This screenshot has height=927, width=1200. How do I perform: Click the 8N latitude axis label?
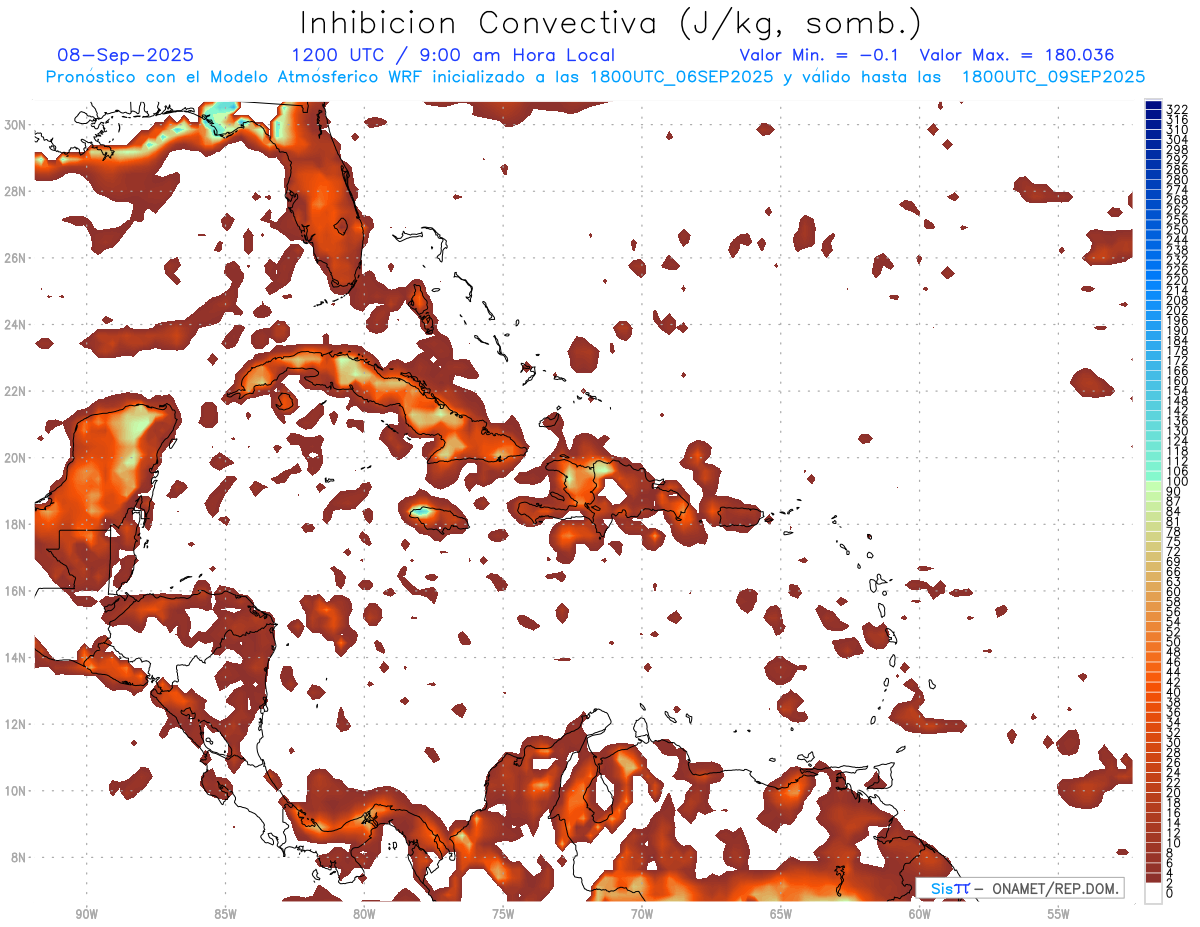pos(17,858)
